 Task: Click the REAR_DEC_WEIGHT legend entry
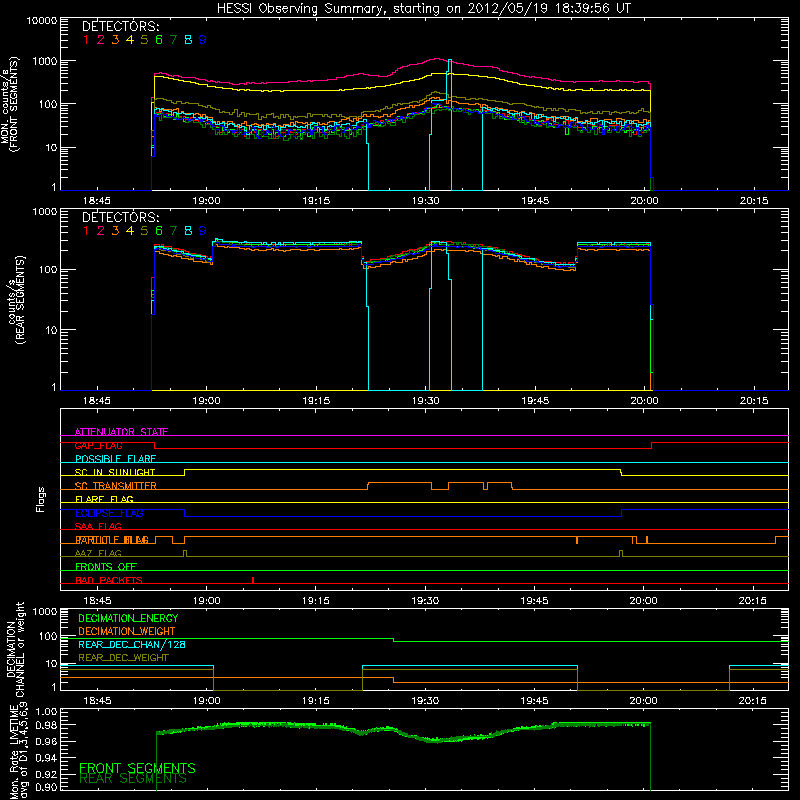pos(123,658)
